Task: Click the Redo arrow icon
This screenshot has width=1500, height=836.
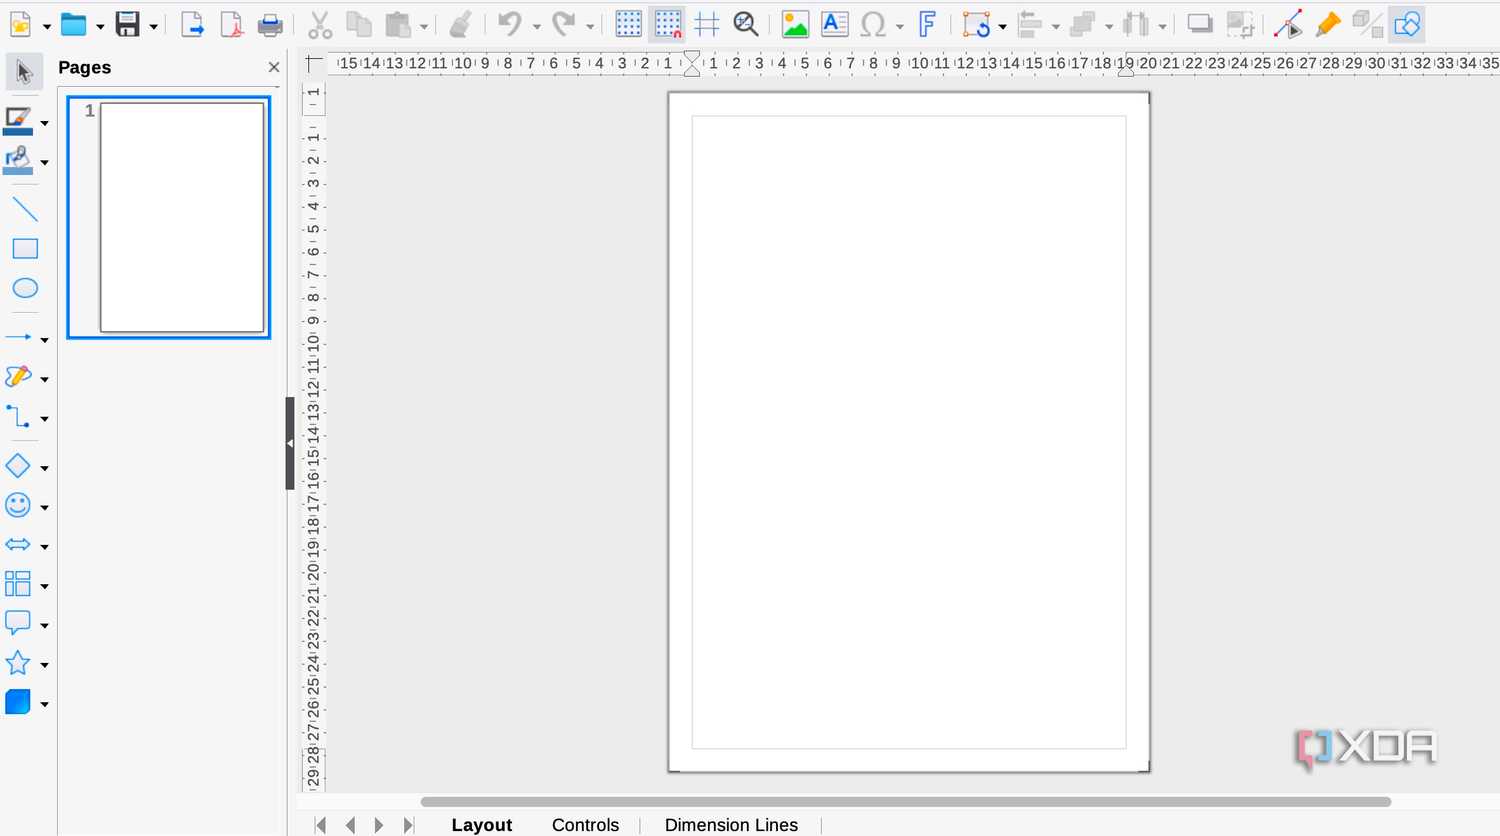Action: click(x=564, y=25)
